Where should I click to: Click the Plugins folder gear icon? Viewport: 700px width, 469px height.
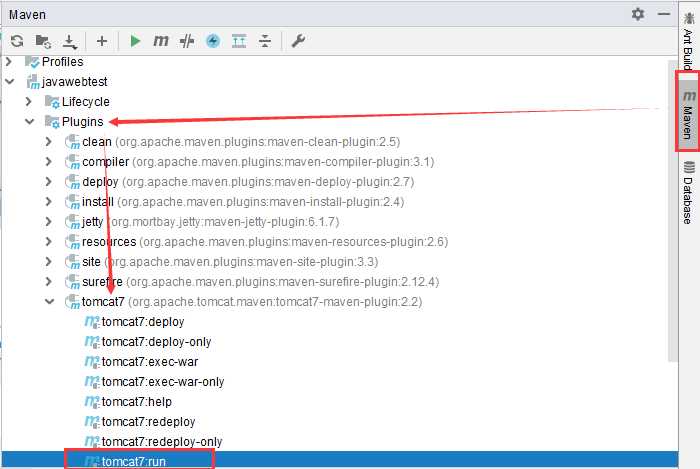point(52,121)
